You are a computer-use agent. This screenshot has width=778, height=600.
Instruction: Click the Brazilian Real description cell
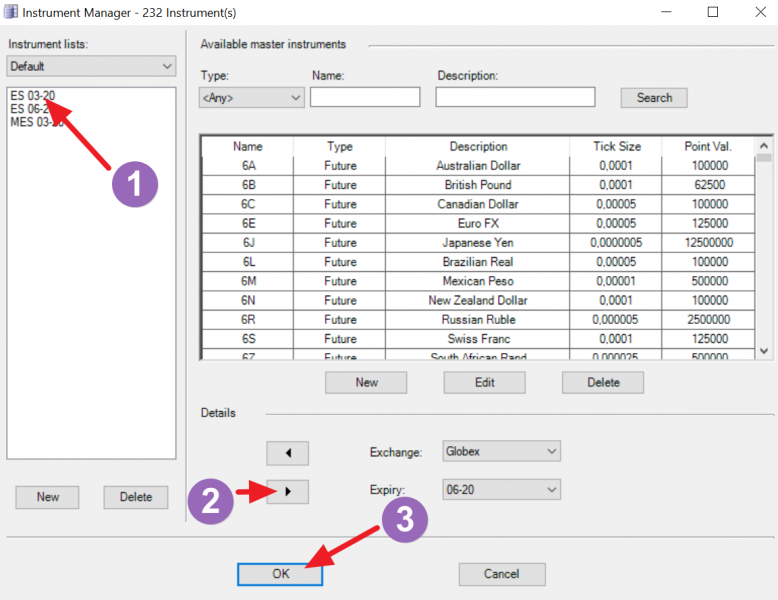(x=478, y=262)
